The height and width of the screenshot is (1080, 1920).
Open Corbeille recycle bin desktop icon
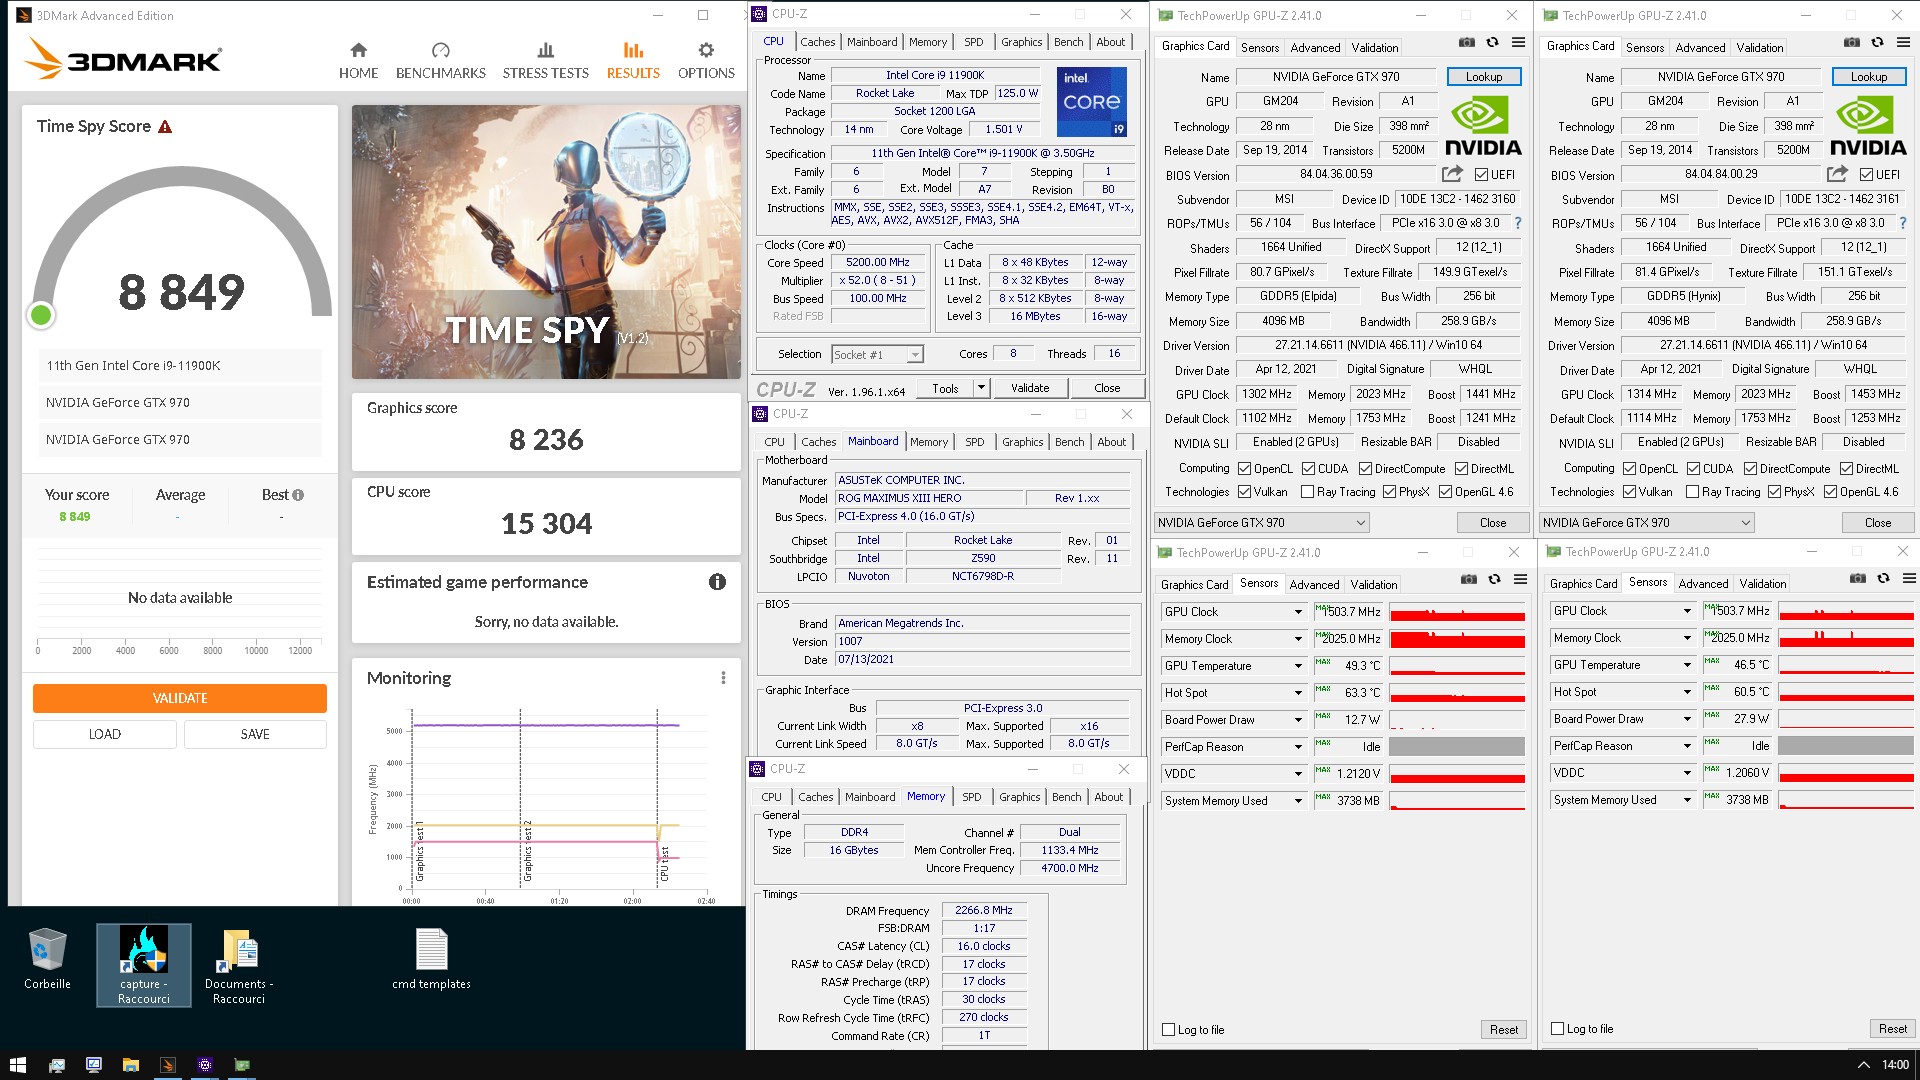tap(47, 958)
